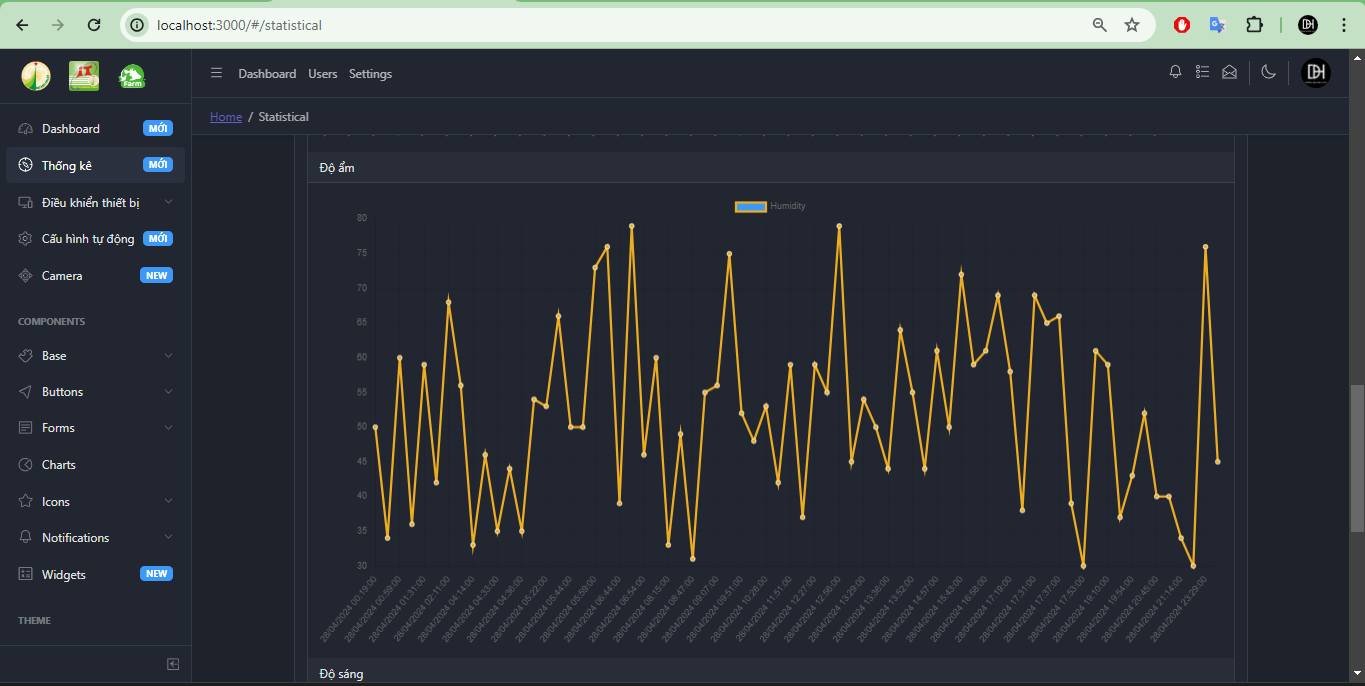Screen dimensions: 1365x686
Task: Click the round yellow logo in sidebar
Action: (36, 75)
